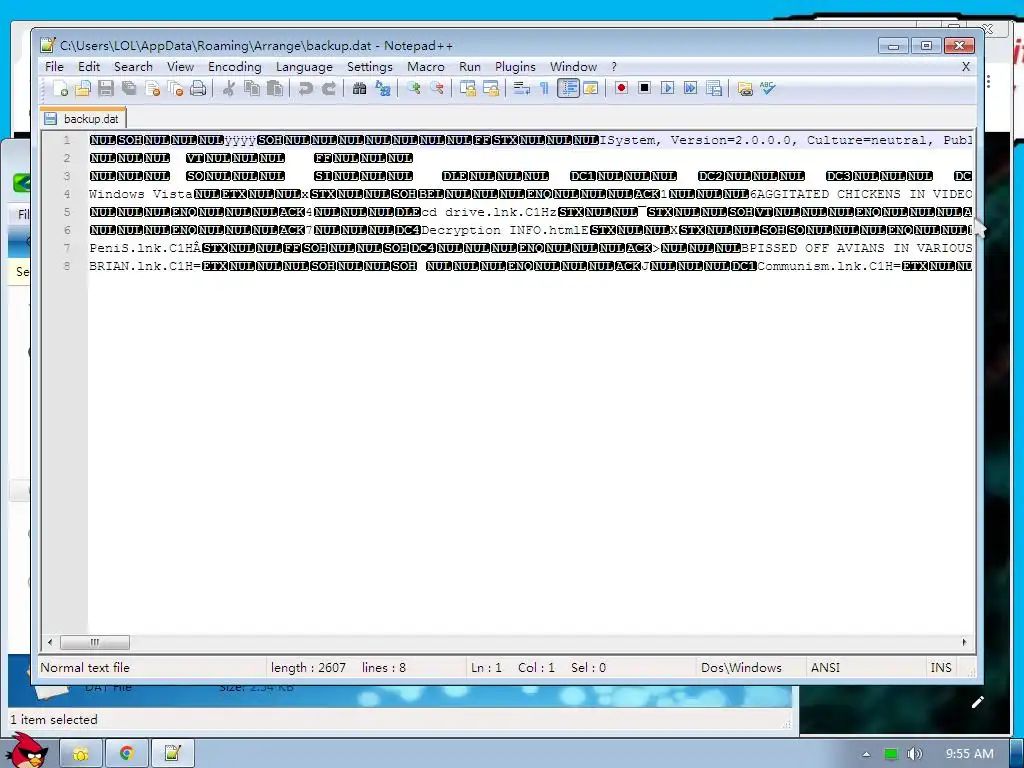Open the Macro menu
This screenshot has height=768, width=1024.
point(426,67)
